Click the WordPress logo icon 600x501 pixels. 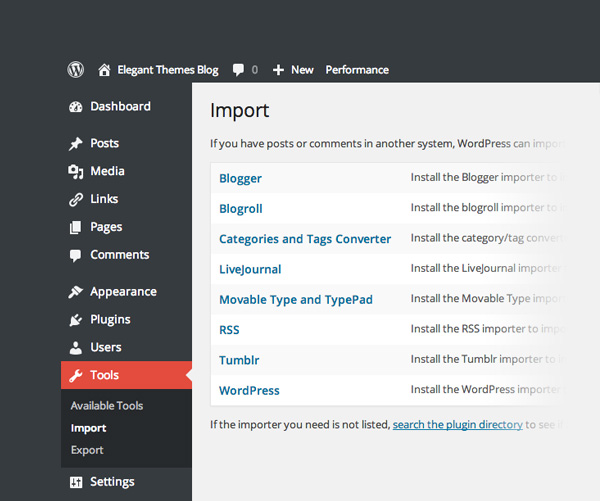[76, 70]
